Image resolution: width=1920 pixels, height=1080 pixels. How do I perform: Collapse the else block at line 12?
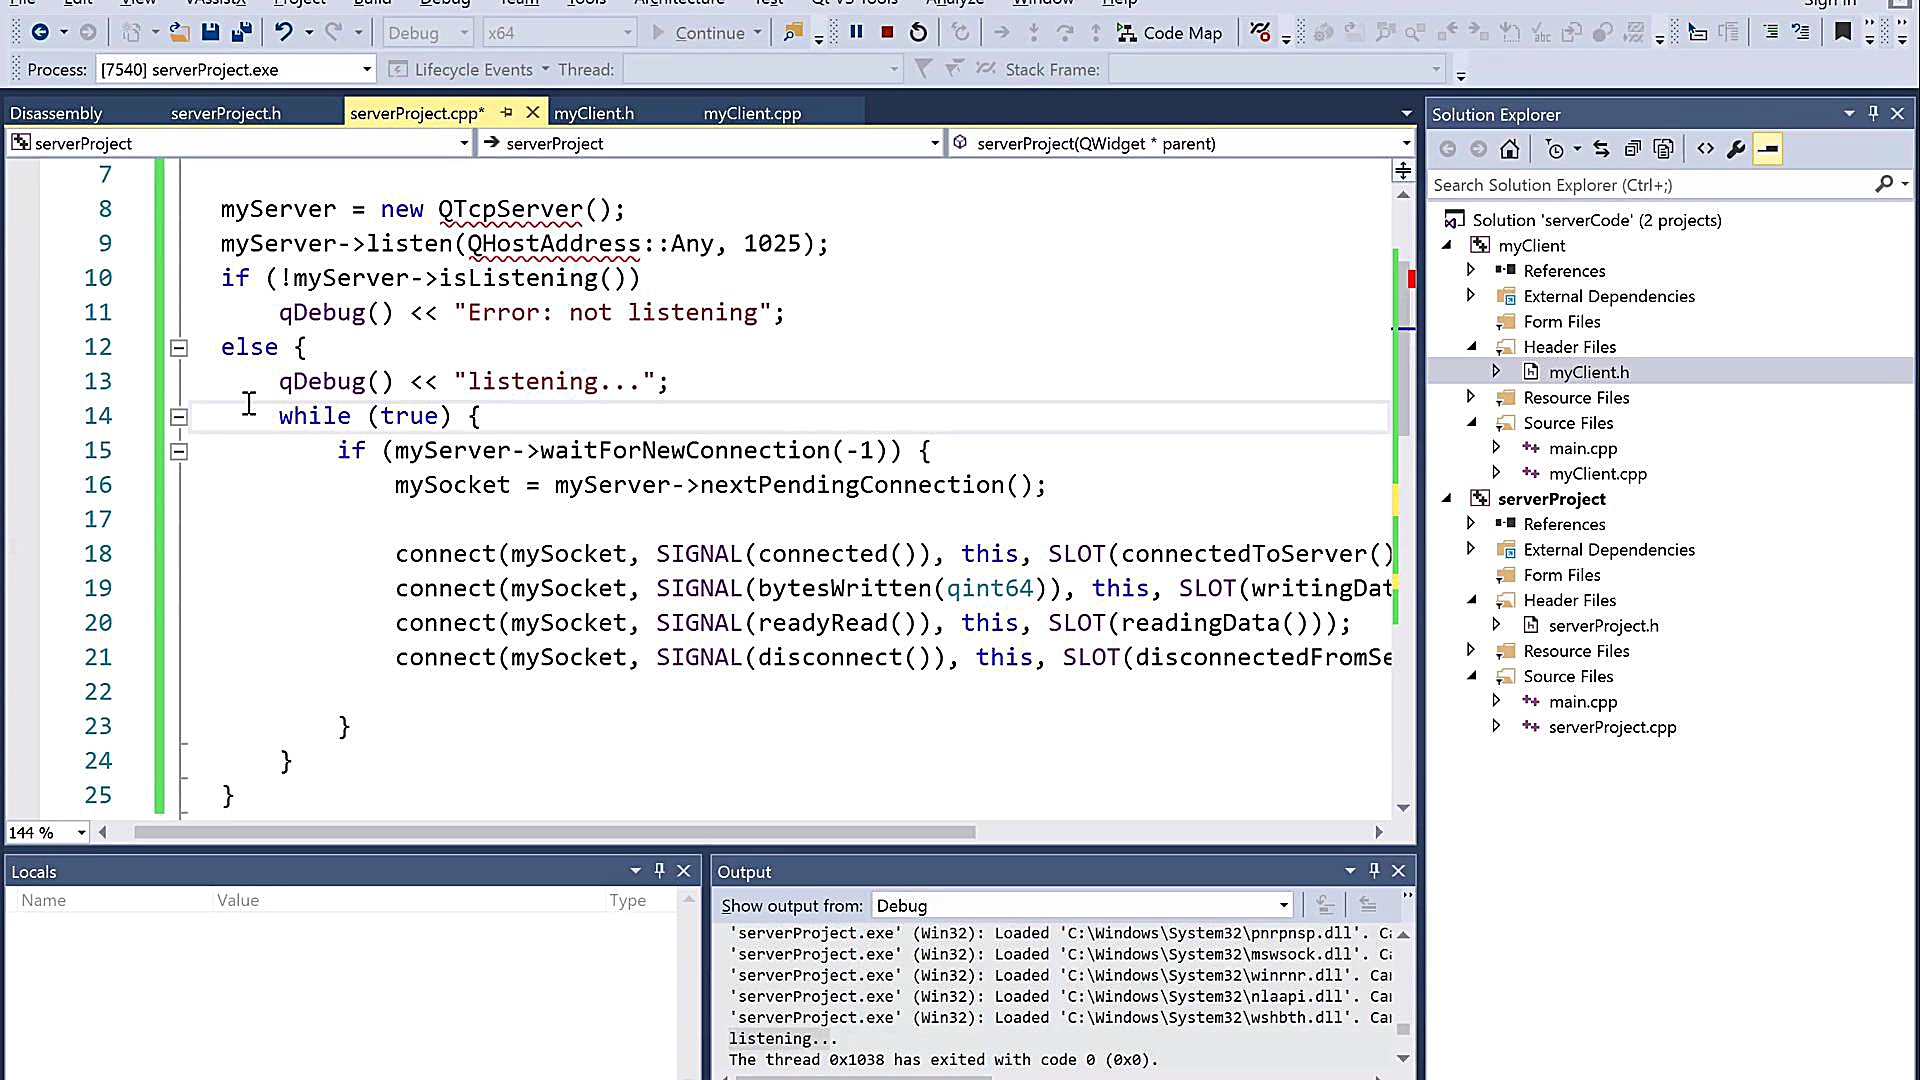(x=179, y=348)
